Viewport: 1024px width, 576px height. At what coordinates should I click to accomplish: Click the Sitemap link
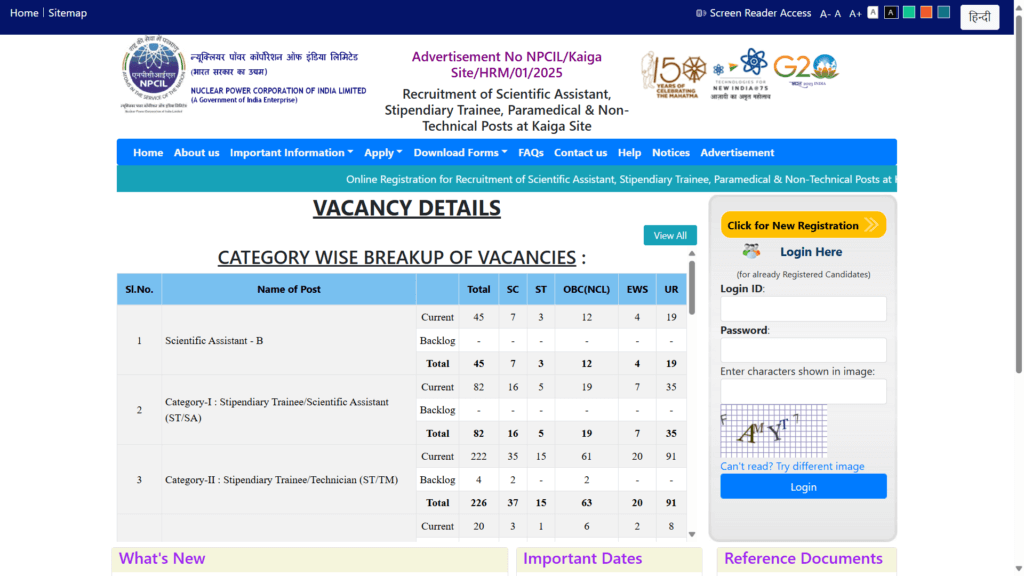[67, 13]
